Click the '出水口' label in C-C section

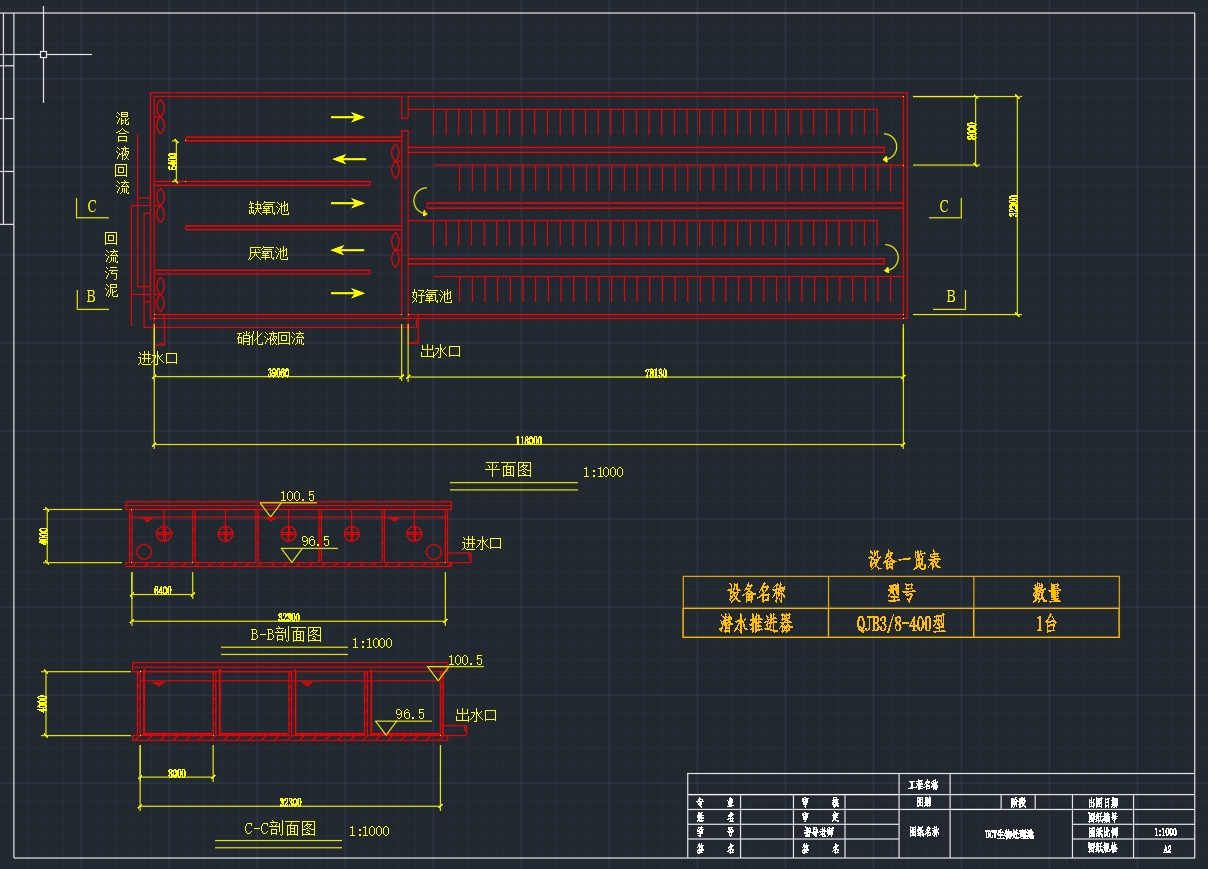tap(476, 715)
